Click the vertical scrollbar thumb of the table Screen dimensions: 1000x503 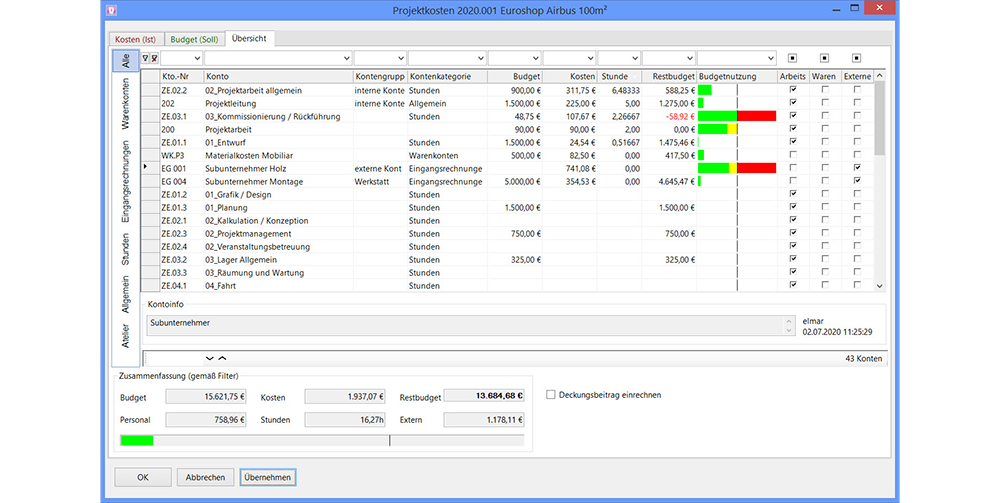(x=879, y=119)
